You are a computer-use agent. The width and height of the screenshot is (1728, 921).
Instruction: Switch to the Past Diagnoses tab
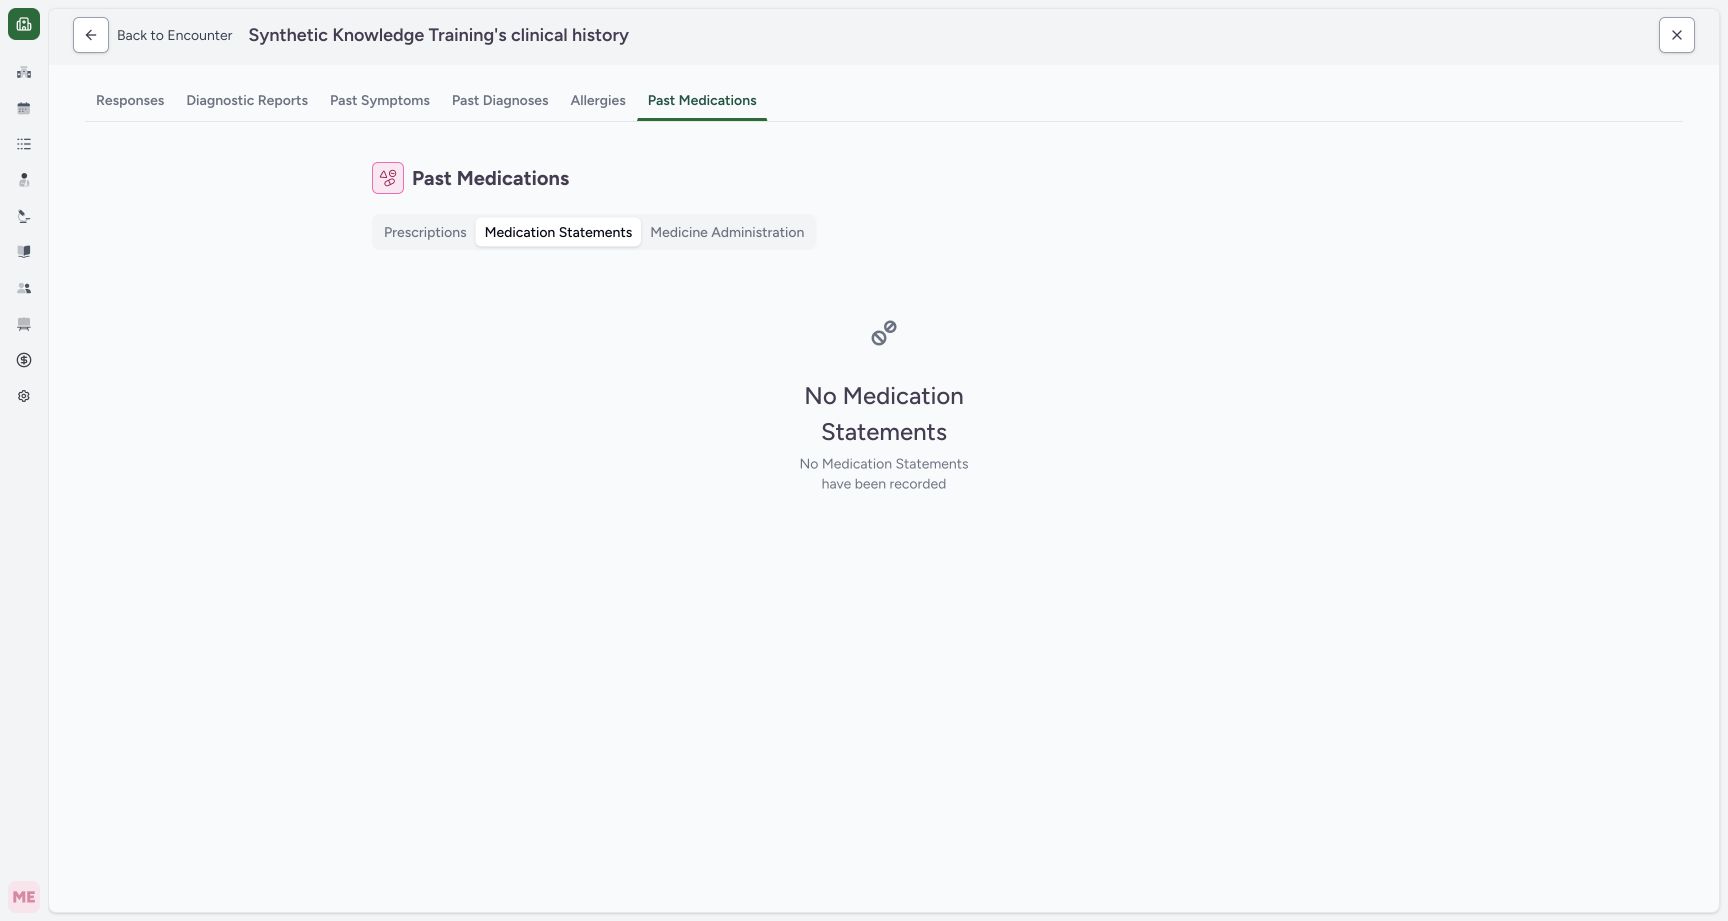point(500,101)
